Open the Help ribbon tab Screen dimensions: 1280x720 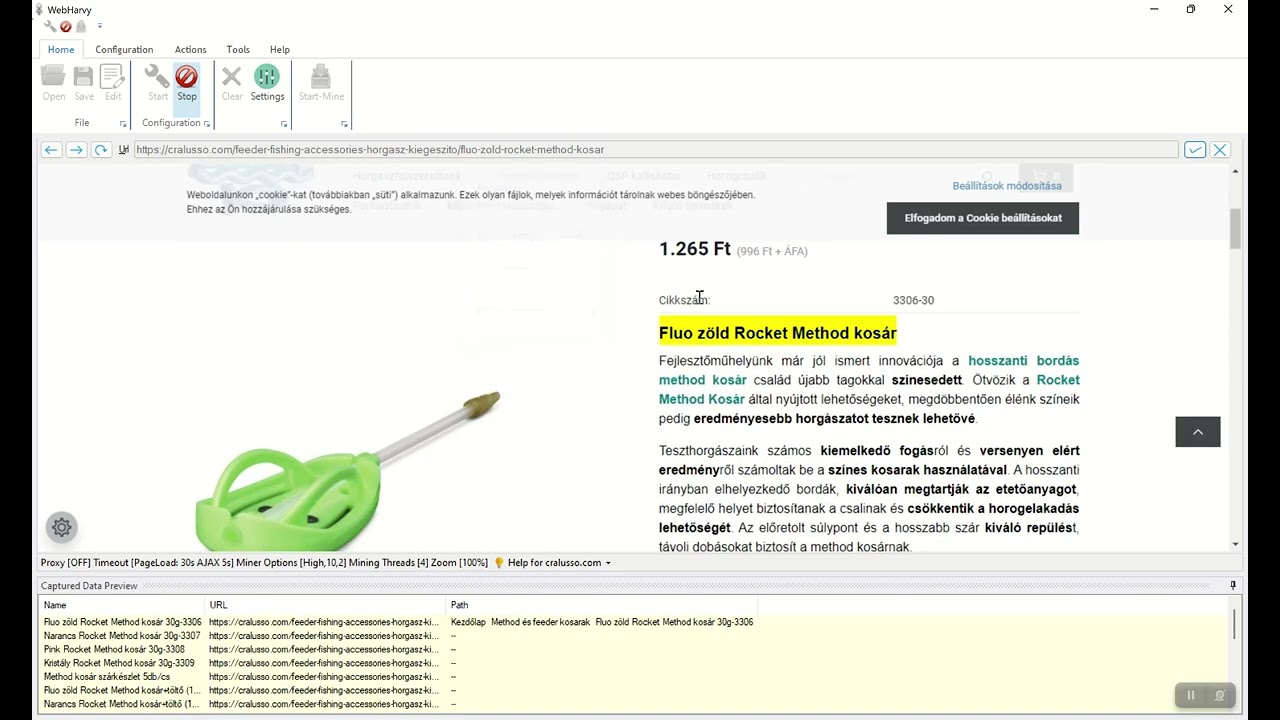coord(280,49)
